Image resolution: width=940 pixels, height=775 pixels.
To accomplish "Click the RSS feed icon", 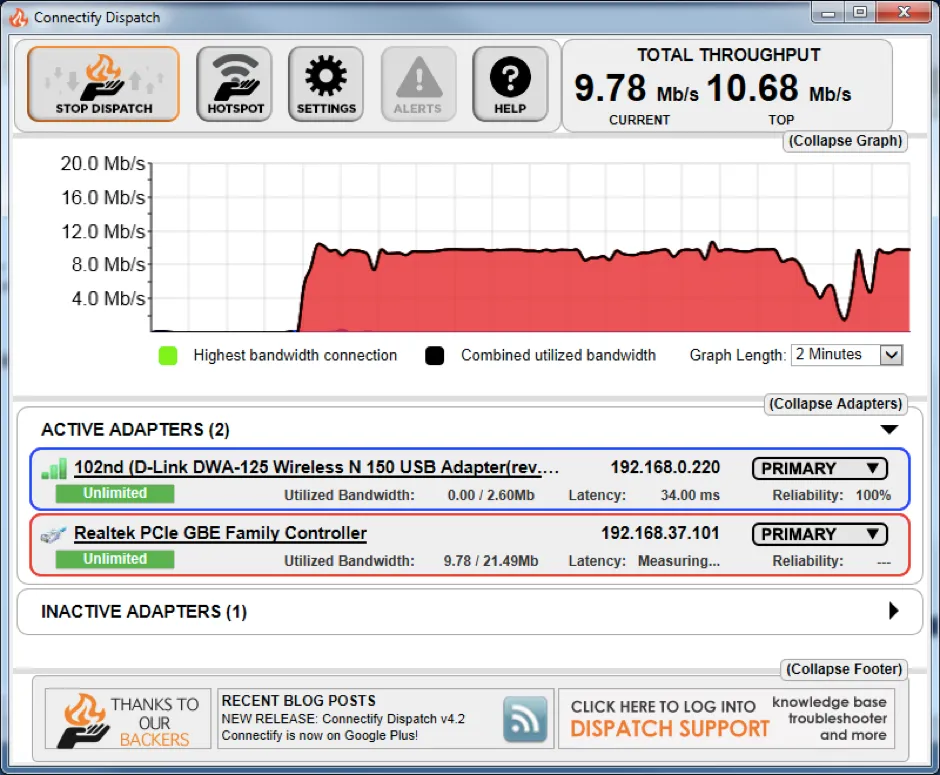I will click(525, 719).
